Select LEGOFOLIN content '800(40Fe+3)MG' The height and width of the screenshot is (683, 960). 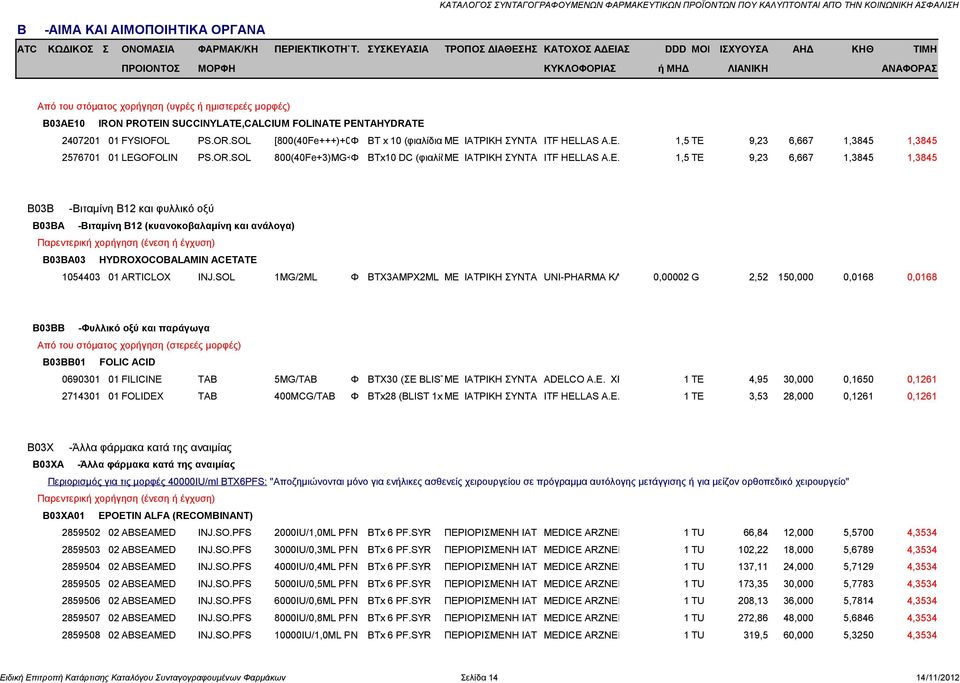311,158
